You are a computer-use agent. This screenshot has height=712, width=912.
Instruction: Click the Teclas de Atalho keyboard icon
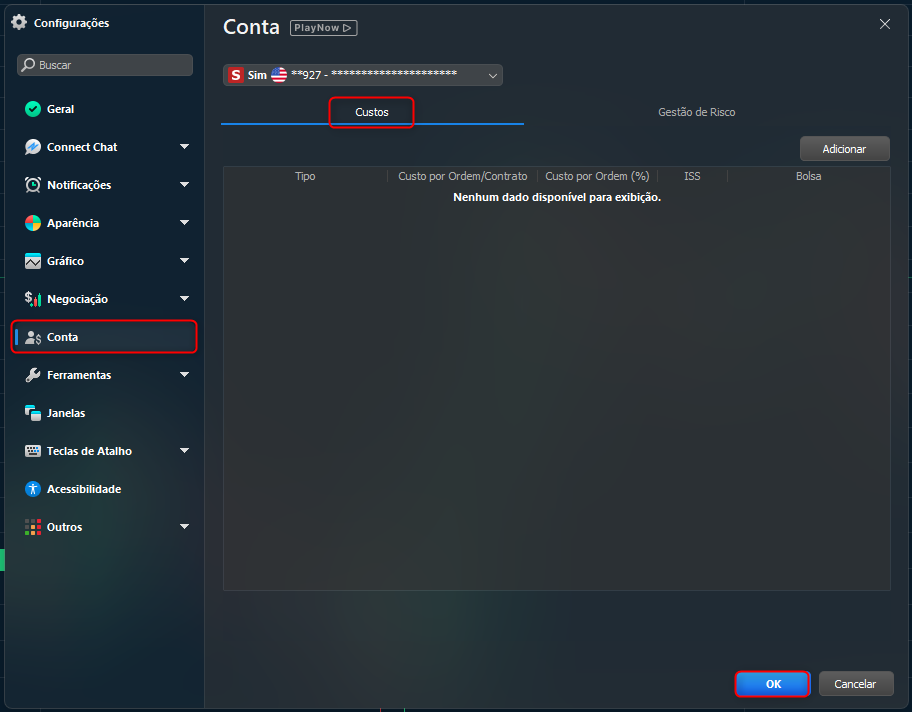[x=33, y=451]
